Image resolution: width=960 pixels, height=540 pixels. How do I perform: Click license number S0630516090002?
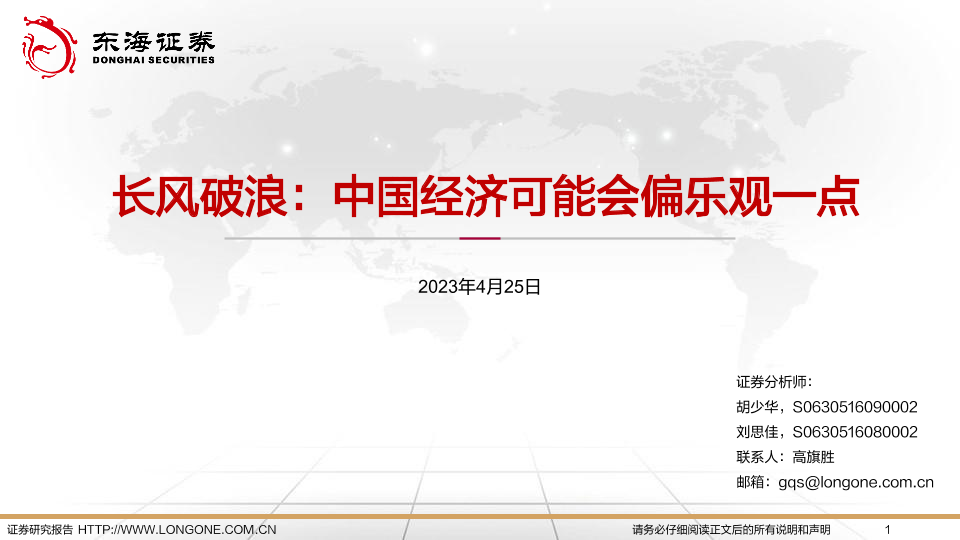(855, 407)
